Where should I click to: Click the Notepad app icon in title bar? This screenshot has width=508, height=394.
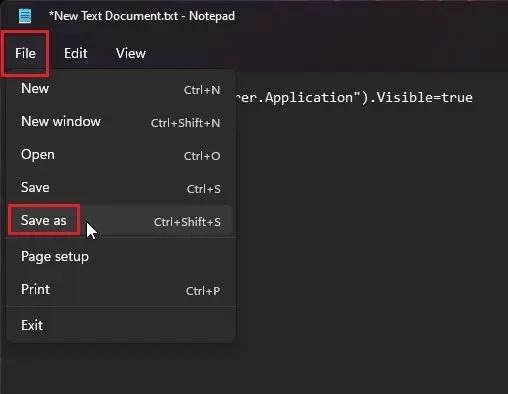25,16
